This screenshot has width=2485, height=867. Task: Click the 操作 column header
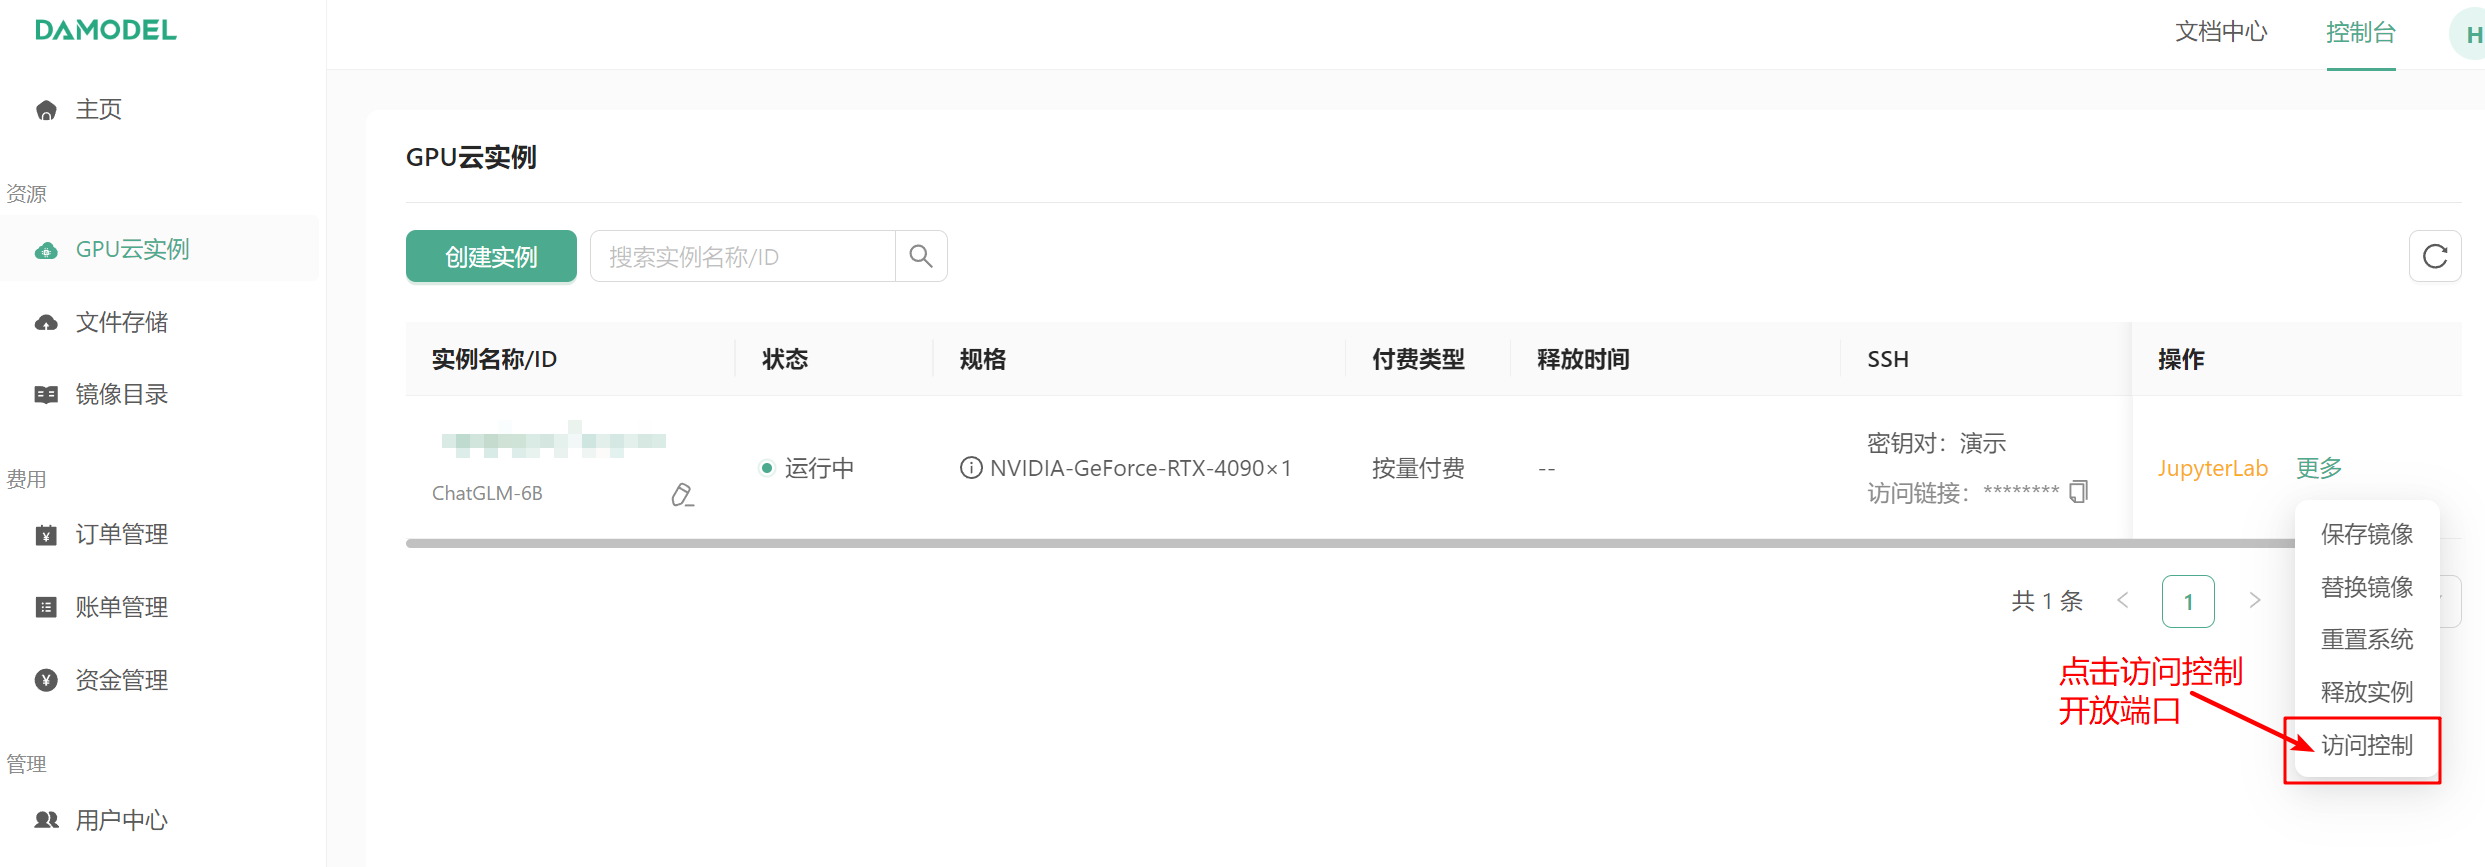tap(2181, 359)
